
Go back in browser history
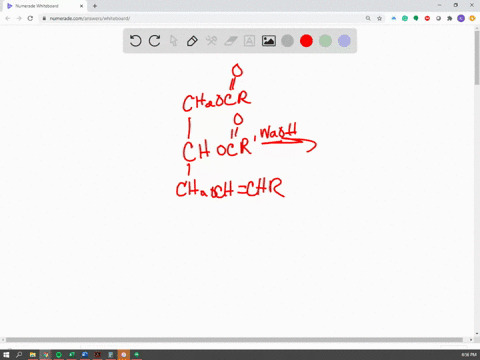click(8, 18)
